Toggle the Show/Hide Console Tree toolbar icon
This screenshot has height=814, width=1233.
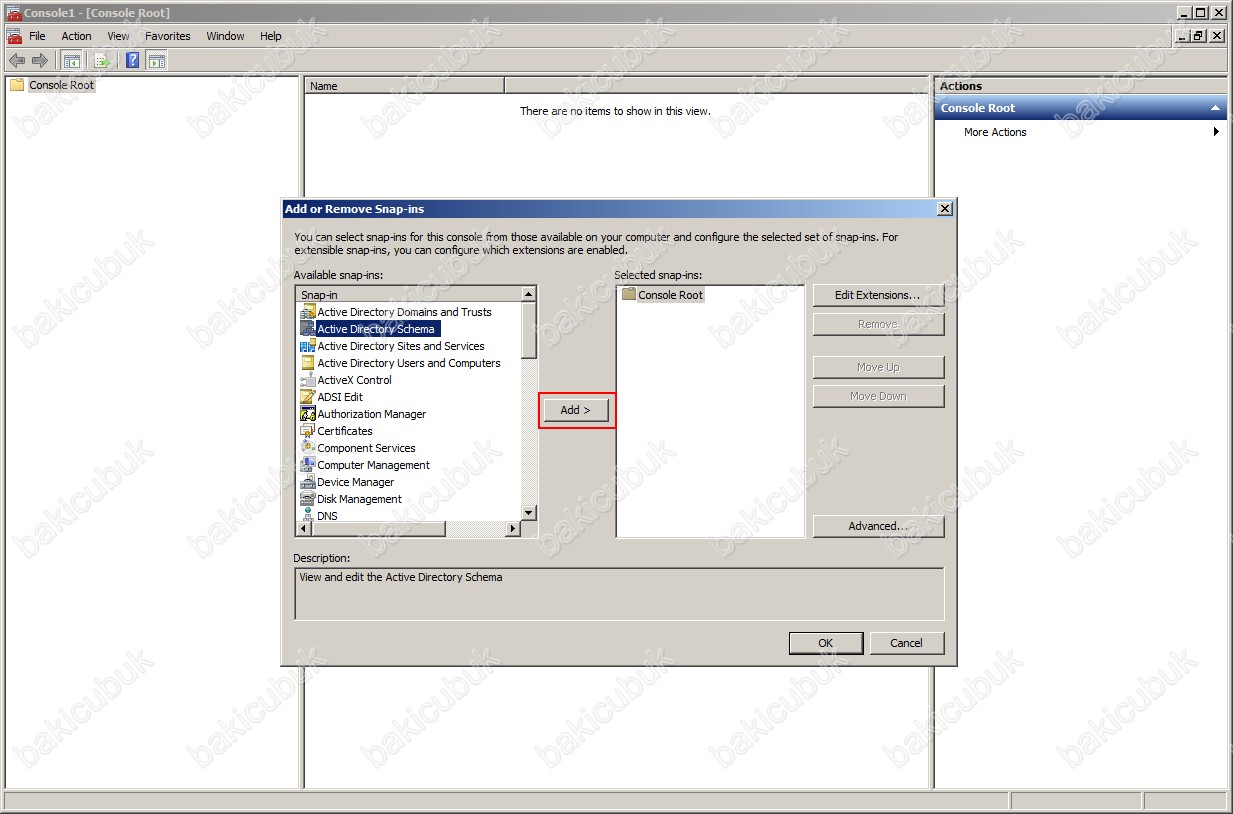[x=72, y=60]
